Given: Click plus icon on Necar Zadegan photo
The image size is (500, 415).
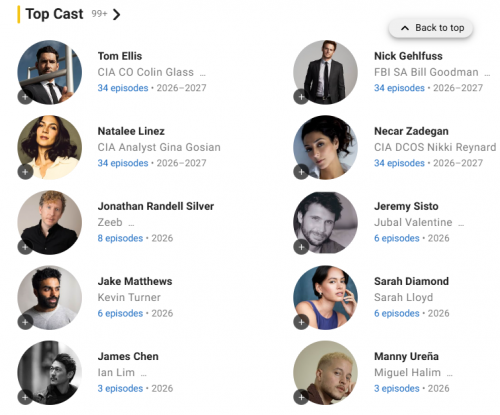Looking at the screenshot, I should coord(301,172).
